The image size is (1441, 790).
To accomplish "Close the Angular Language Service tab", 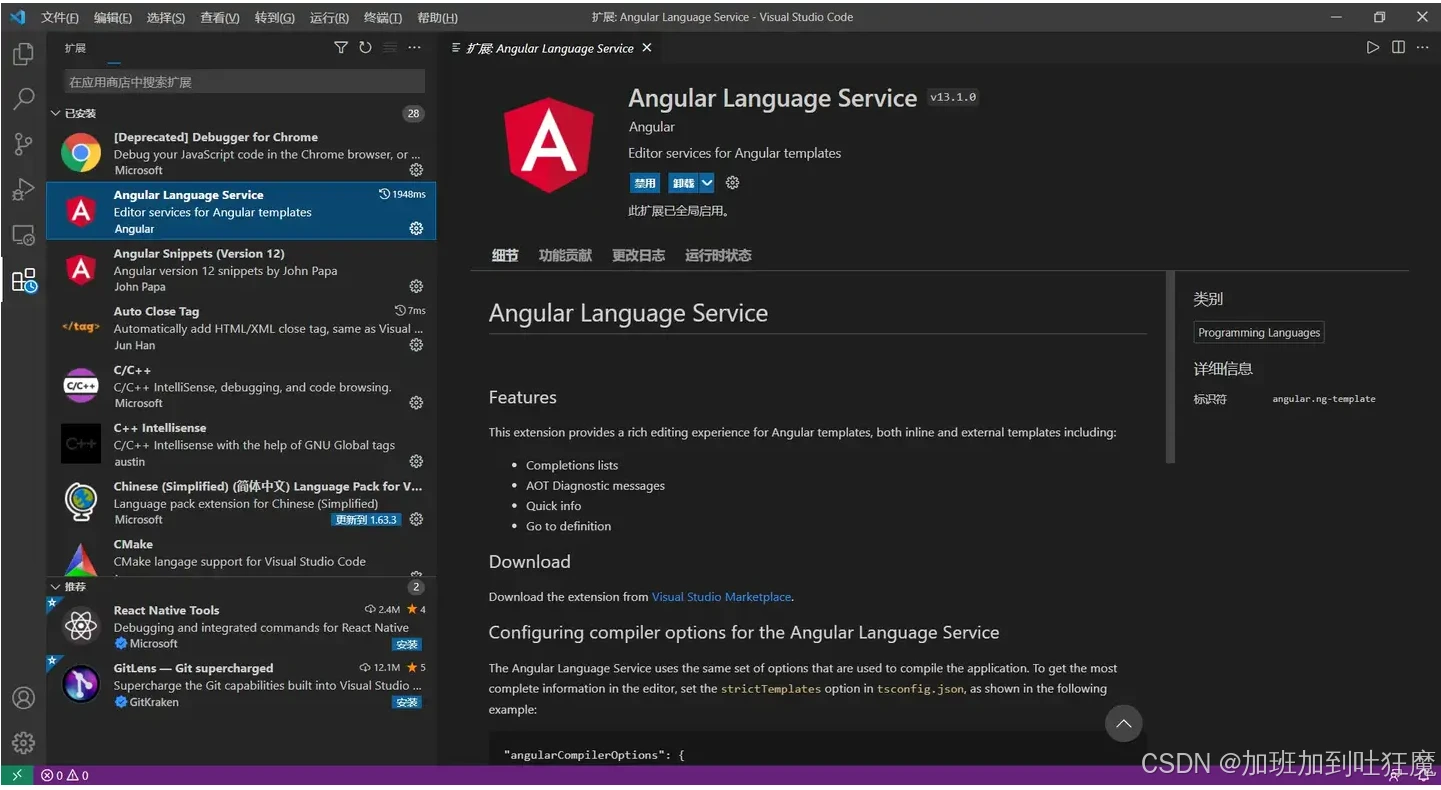I will pyautogui.click(x=647, y=48).
